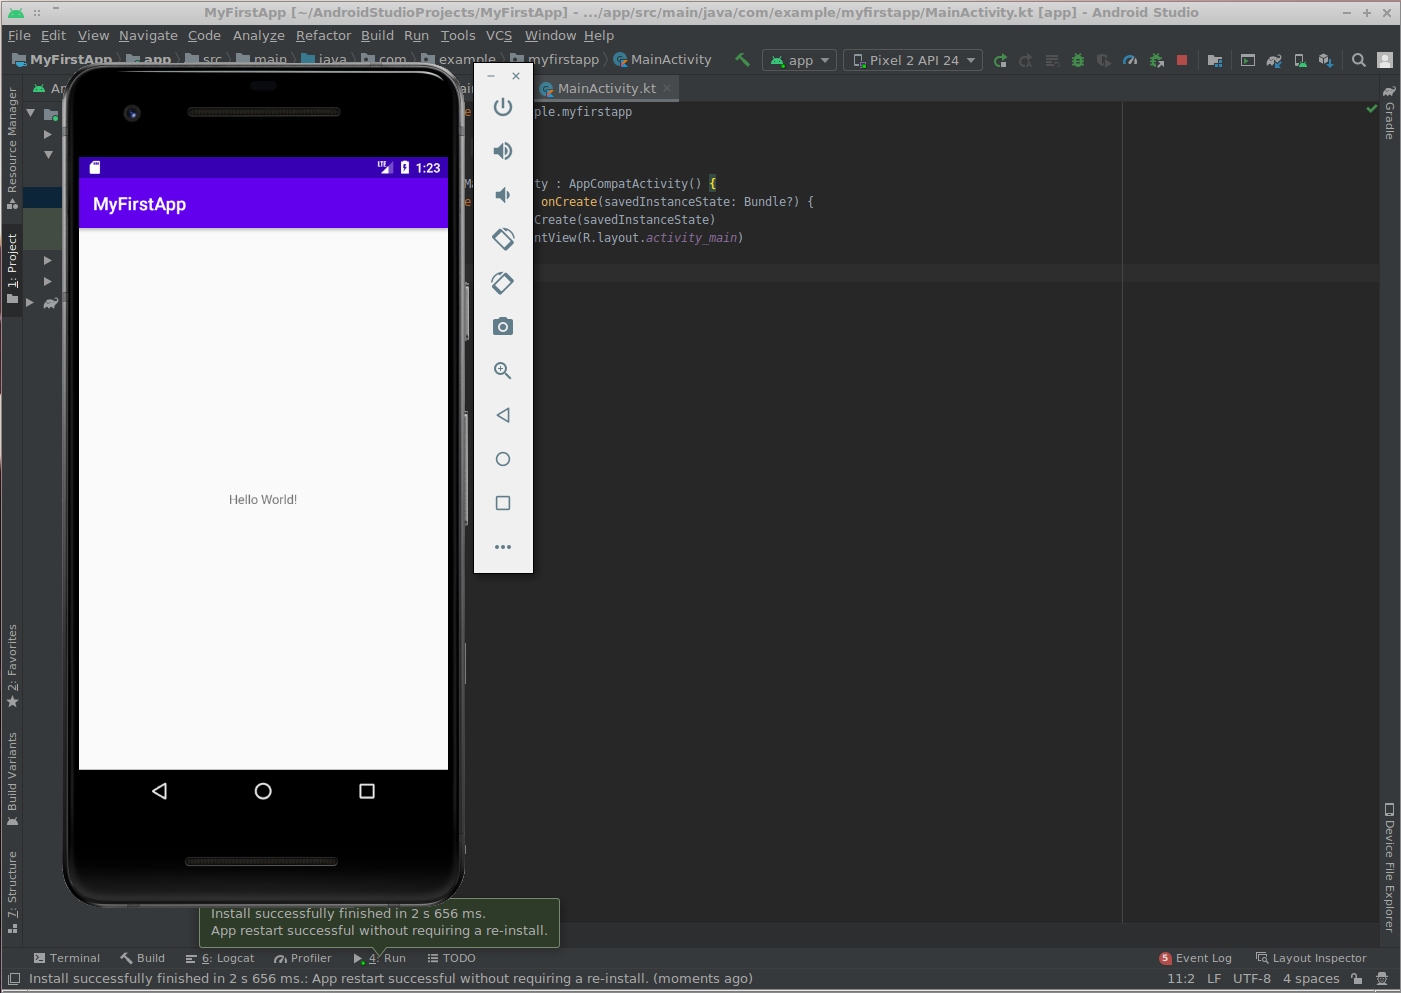
Task: Open Pixel 2 API 24 device dropdown
Action: [x=913, y=60]
